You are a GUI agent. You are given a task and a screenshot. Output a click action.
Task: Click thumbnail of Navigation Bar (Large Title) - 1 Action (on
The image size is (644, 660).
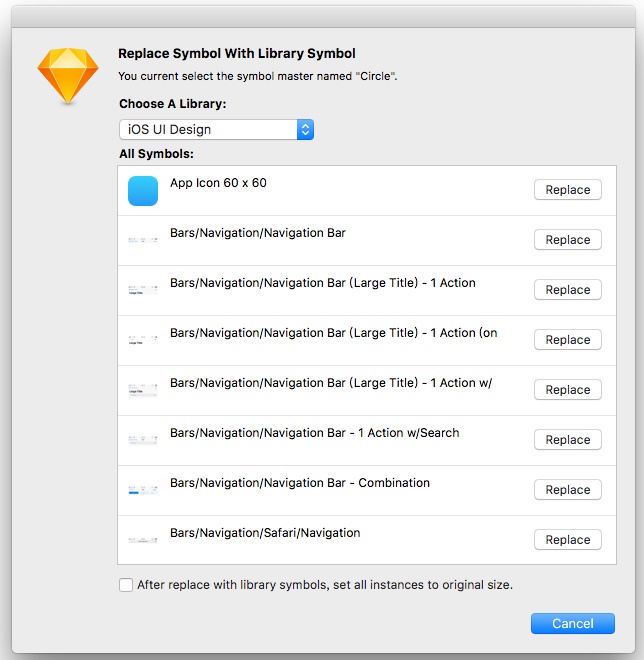coord(143,340)
